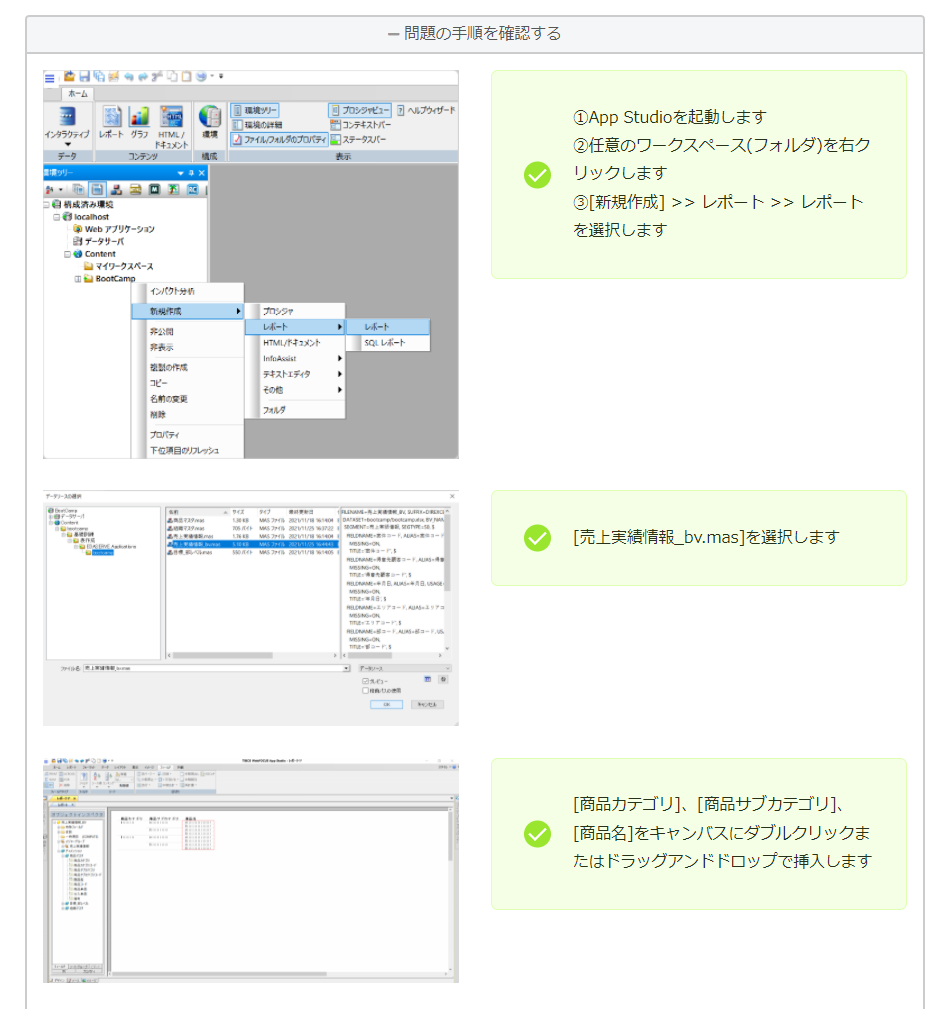Open the ファイル名 dropdown in the dialog
Viewport: 949px width, 1009px height.
[346, 667]
